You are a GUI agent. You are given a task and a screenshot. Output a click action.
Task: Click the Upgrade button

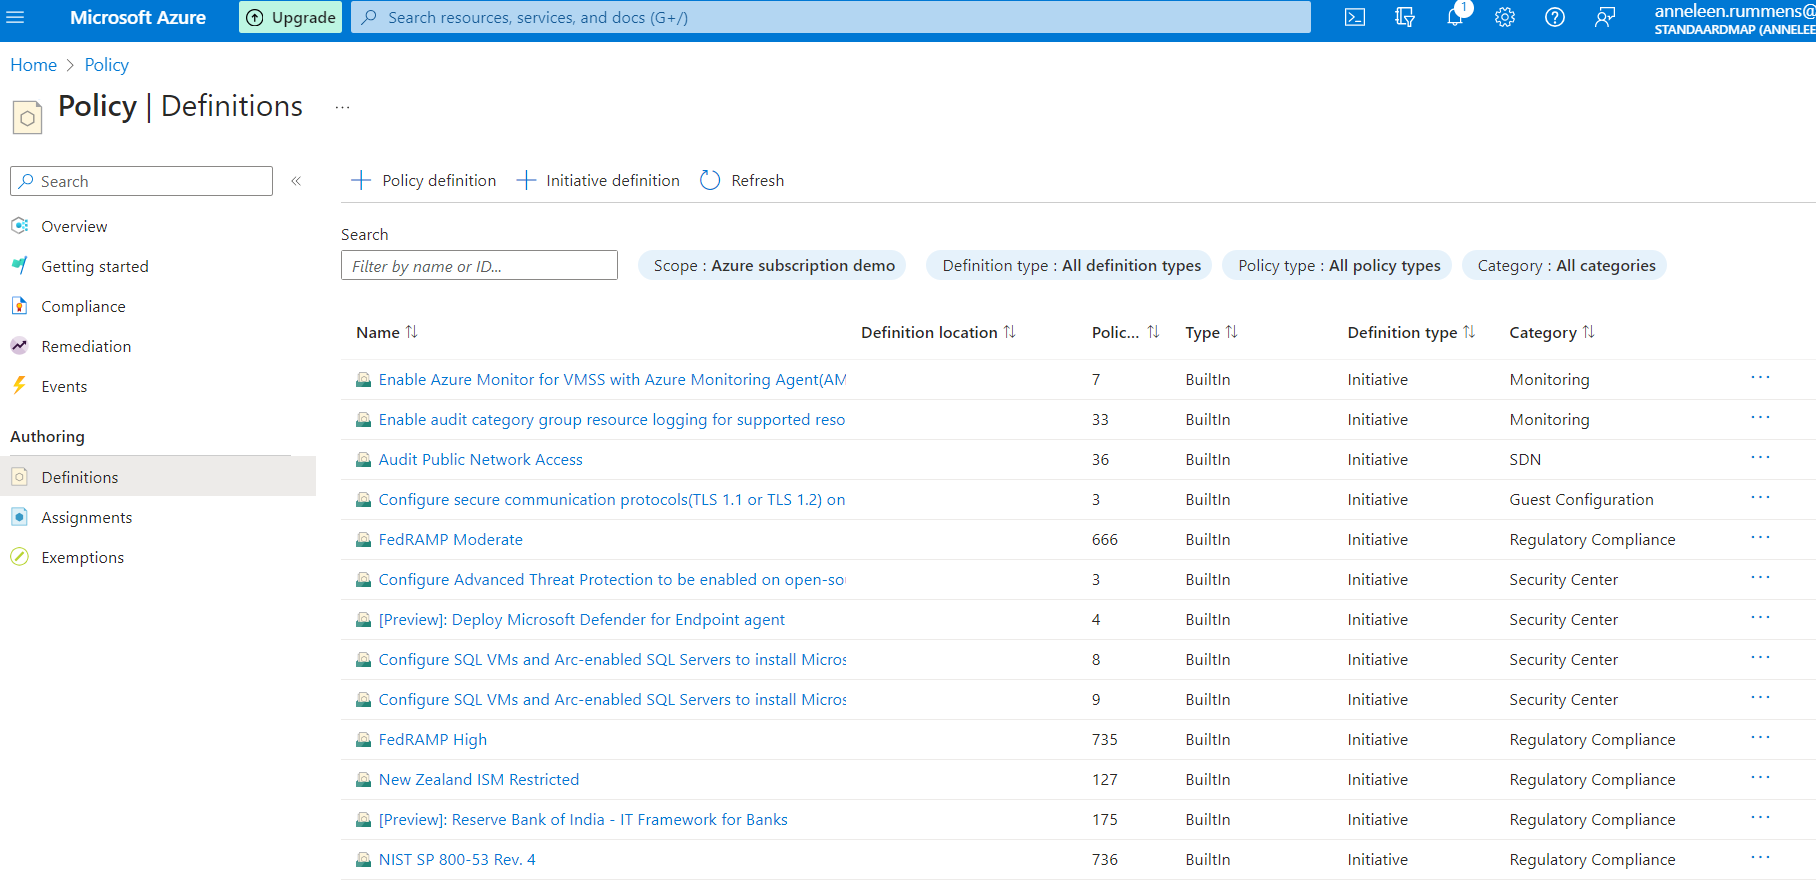pos(291,17)
